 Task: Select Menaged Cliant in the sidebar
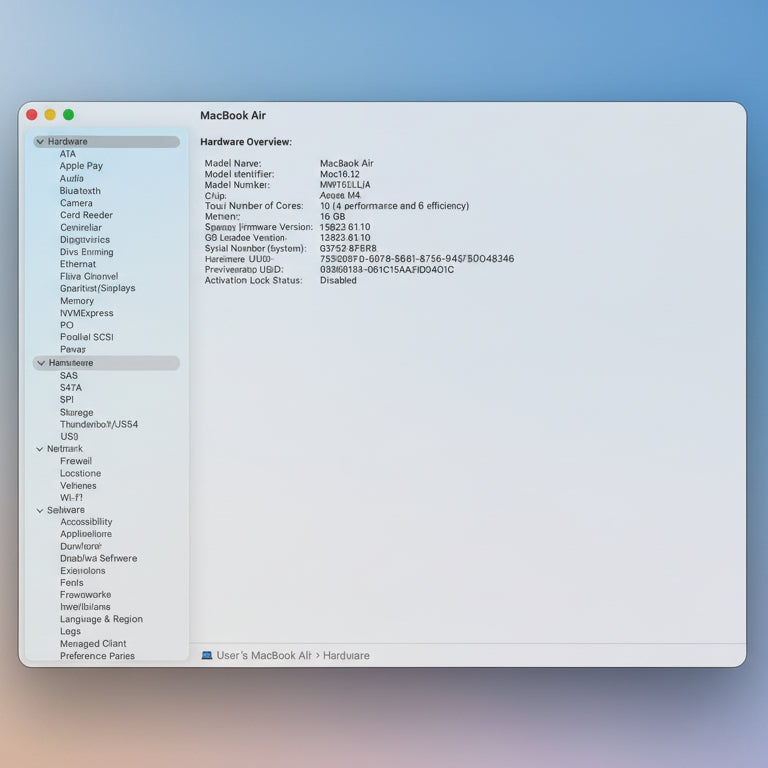coord(93,644)
